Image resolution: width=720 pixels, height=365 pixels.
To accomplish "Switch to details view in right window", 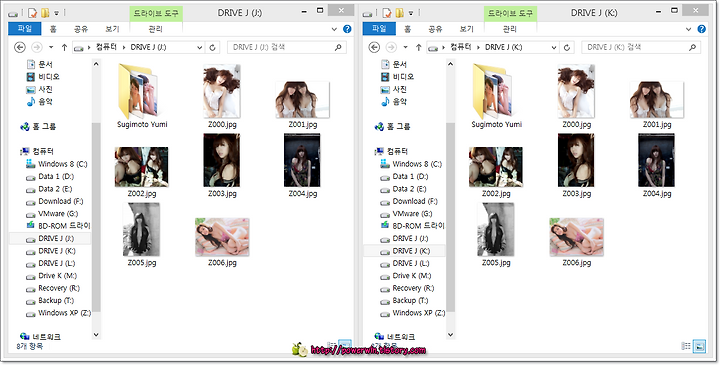I will click(x=686, y=346).
